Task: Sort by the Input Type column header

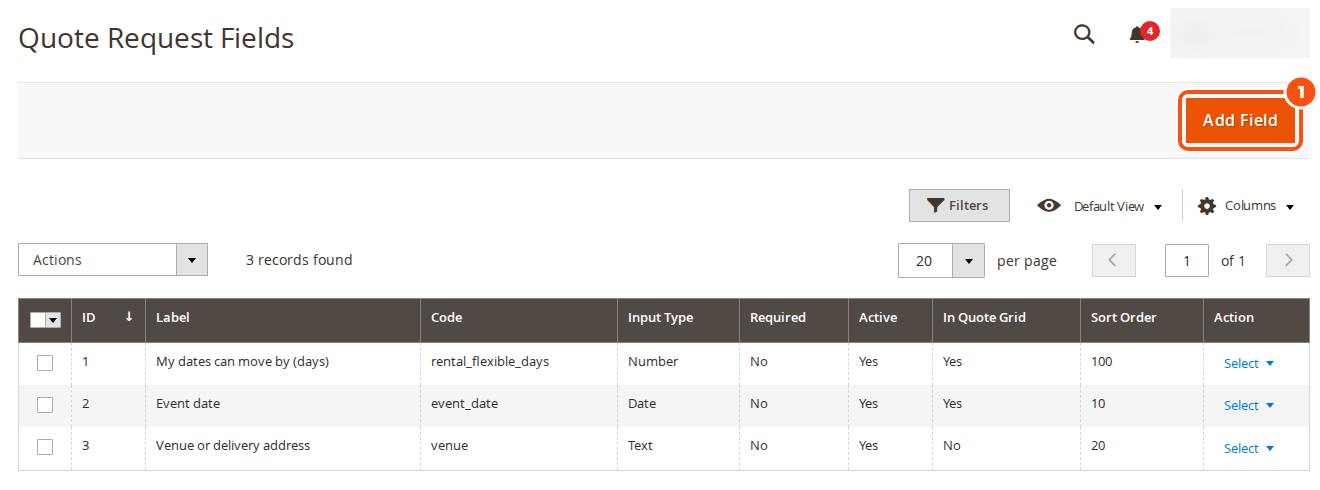Action: click(678, 318)
